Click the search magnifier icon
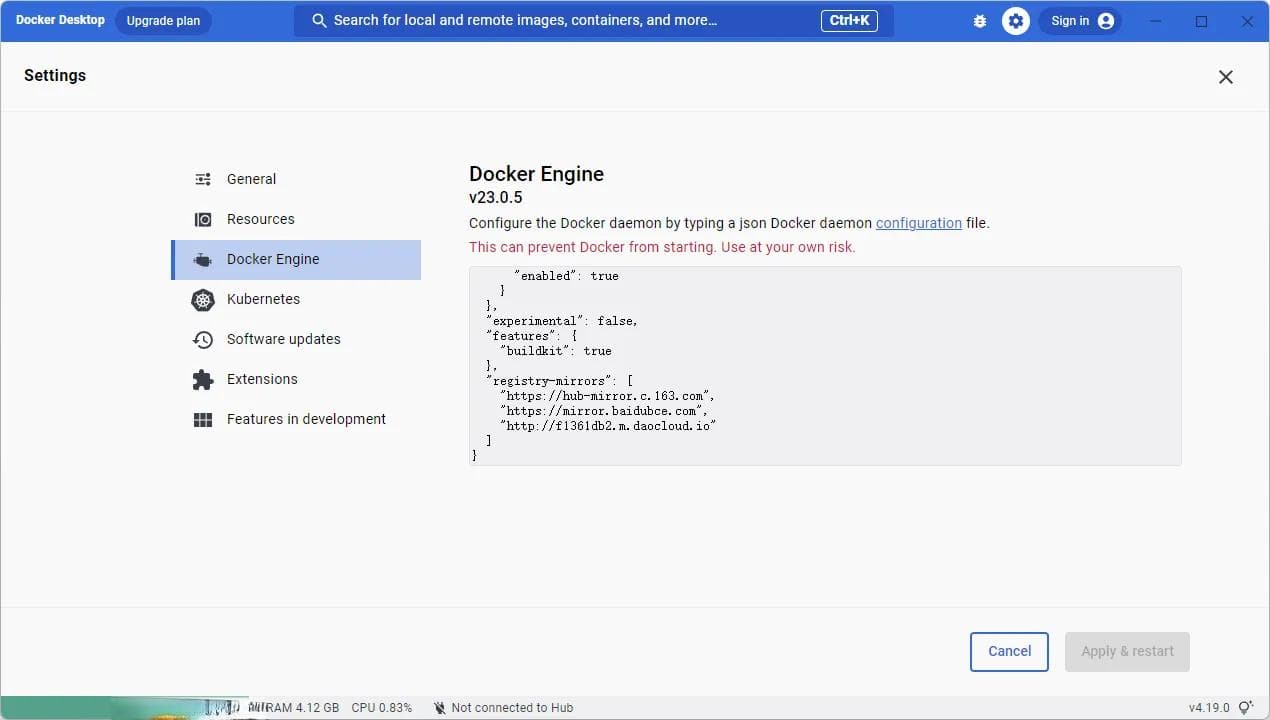 (319, 21)
